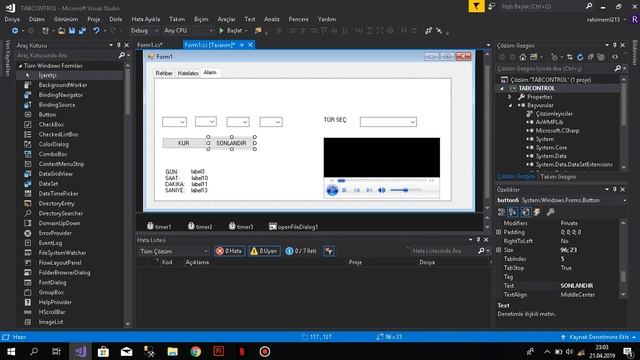Open File Explorer from the taskbar
This screenshot has width=640, height=360.
(173, 351)
